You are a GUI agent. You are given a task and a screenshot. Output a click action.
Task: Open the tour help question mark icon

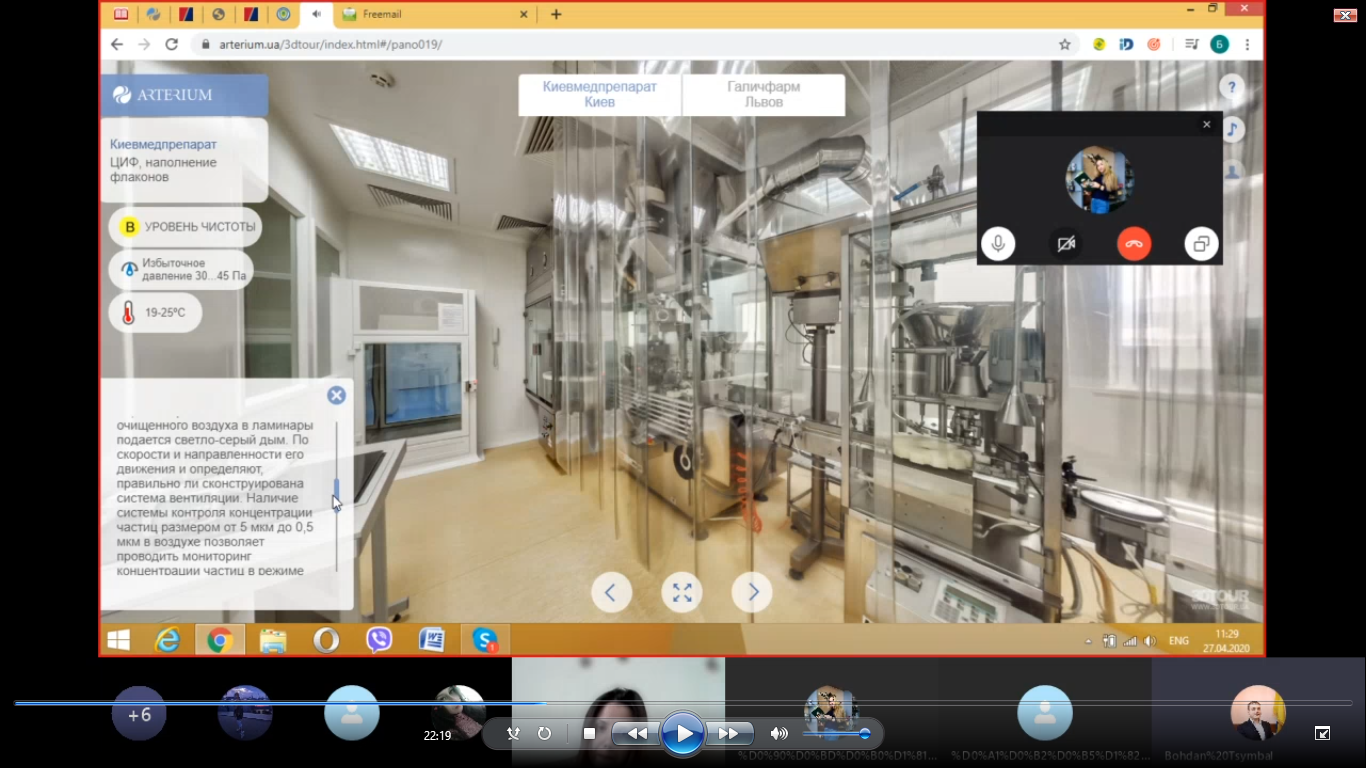(x=1232, y=87)
